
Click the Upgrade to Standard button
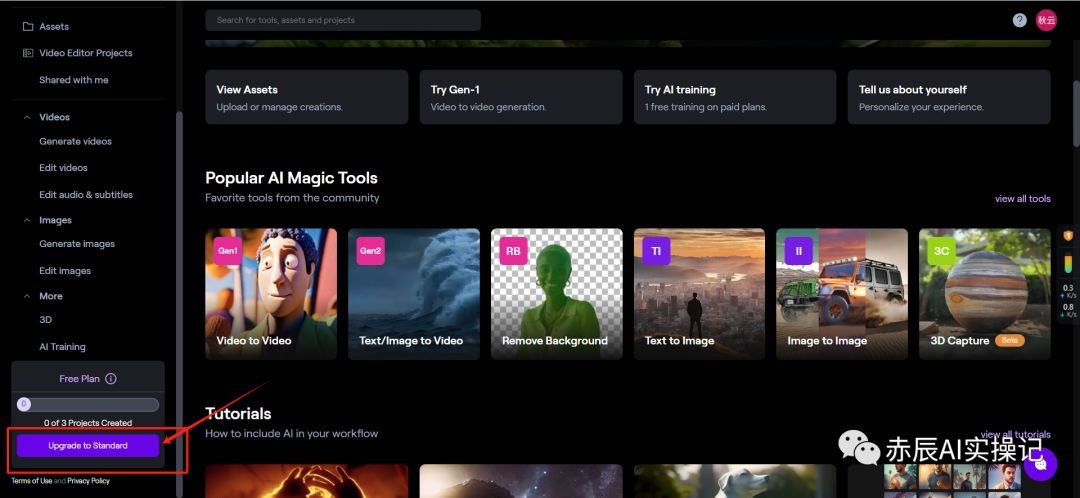[88, 446]
